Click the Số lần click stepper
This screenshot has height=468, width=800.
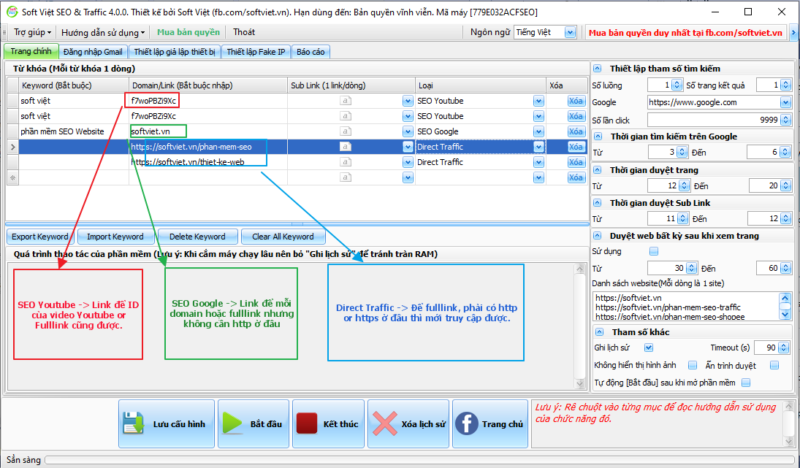click(786, 120)
